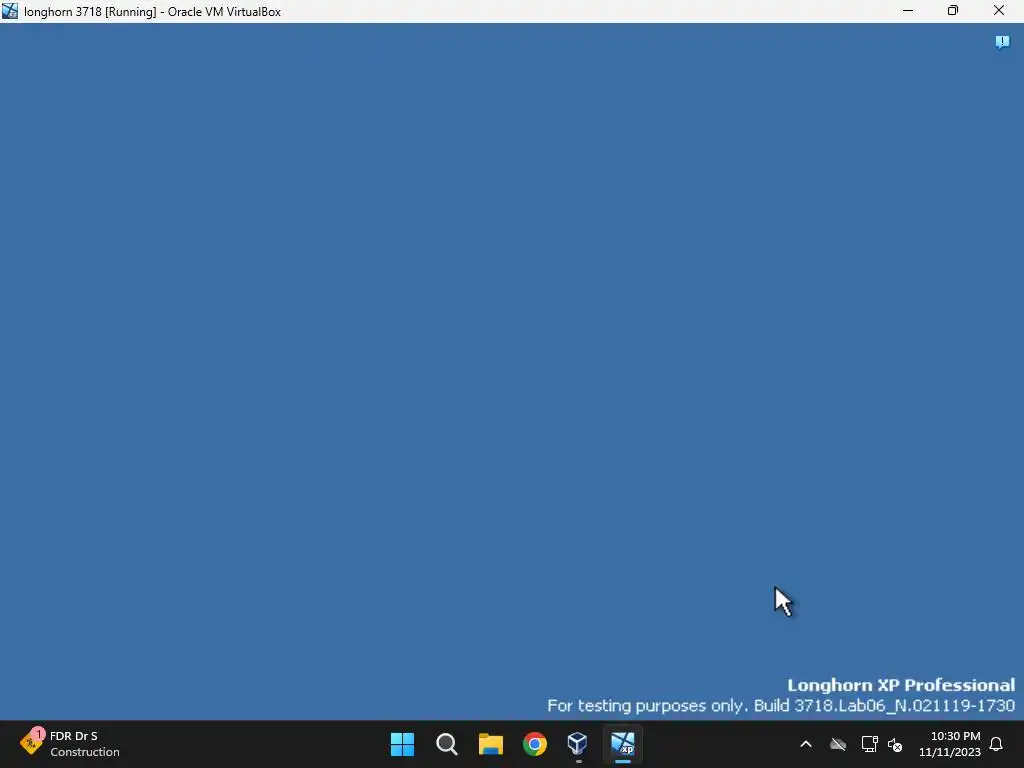The height and width of the screenshot is (768, 1024).
Task: Open taskbar Search
Action: pos(447,744)
